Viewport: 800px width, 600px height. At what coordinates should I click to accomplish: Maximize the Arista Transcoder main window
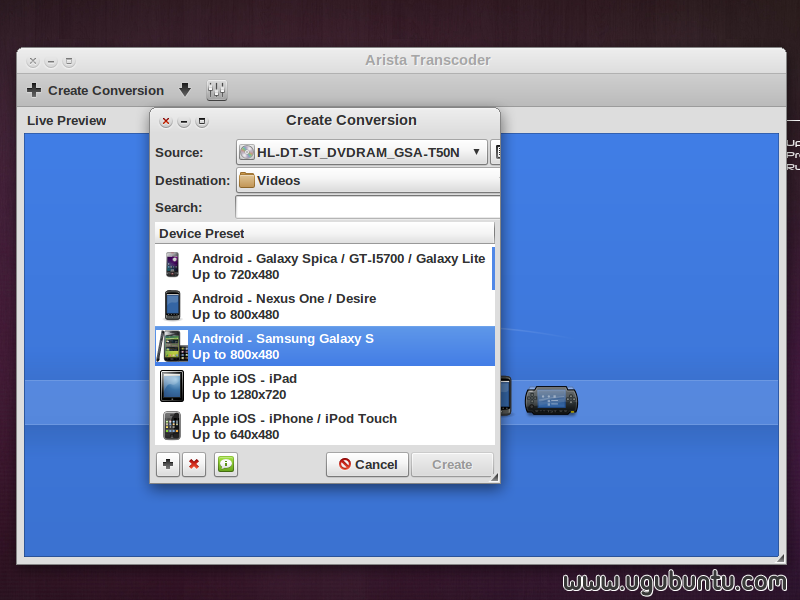tap(69, 62)
